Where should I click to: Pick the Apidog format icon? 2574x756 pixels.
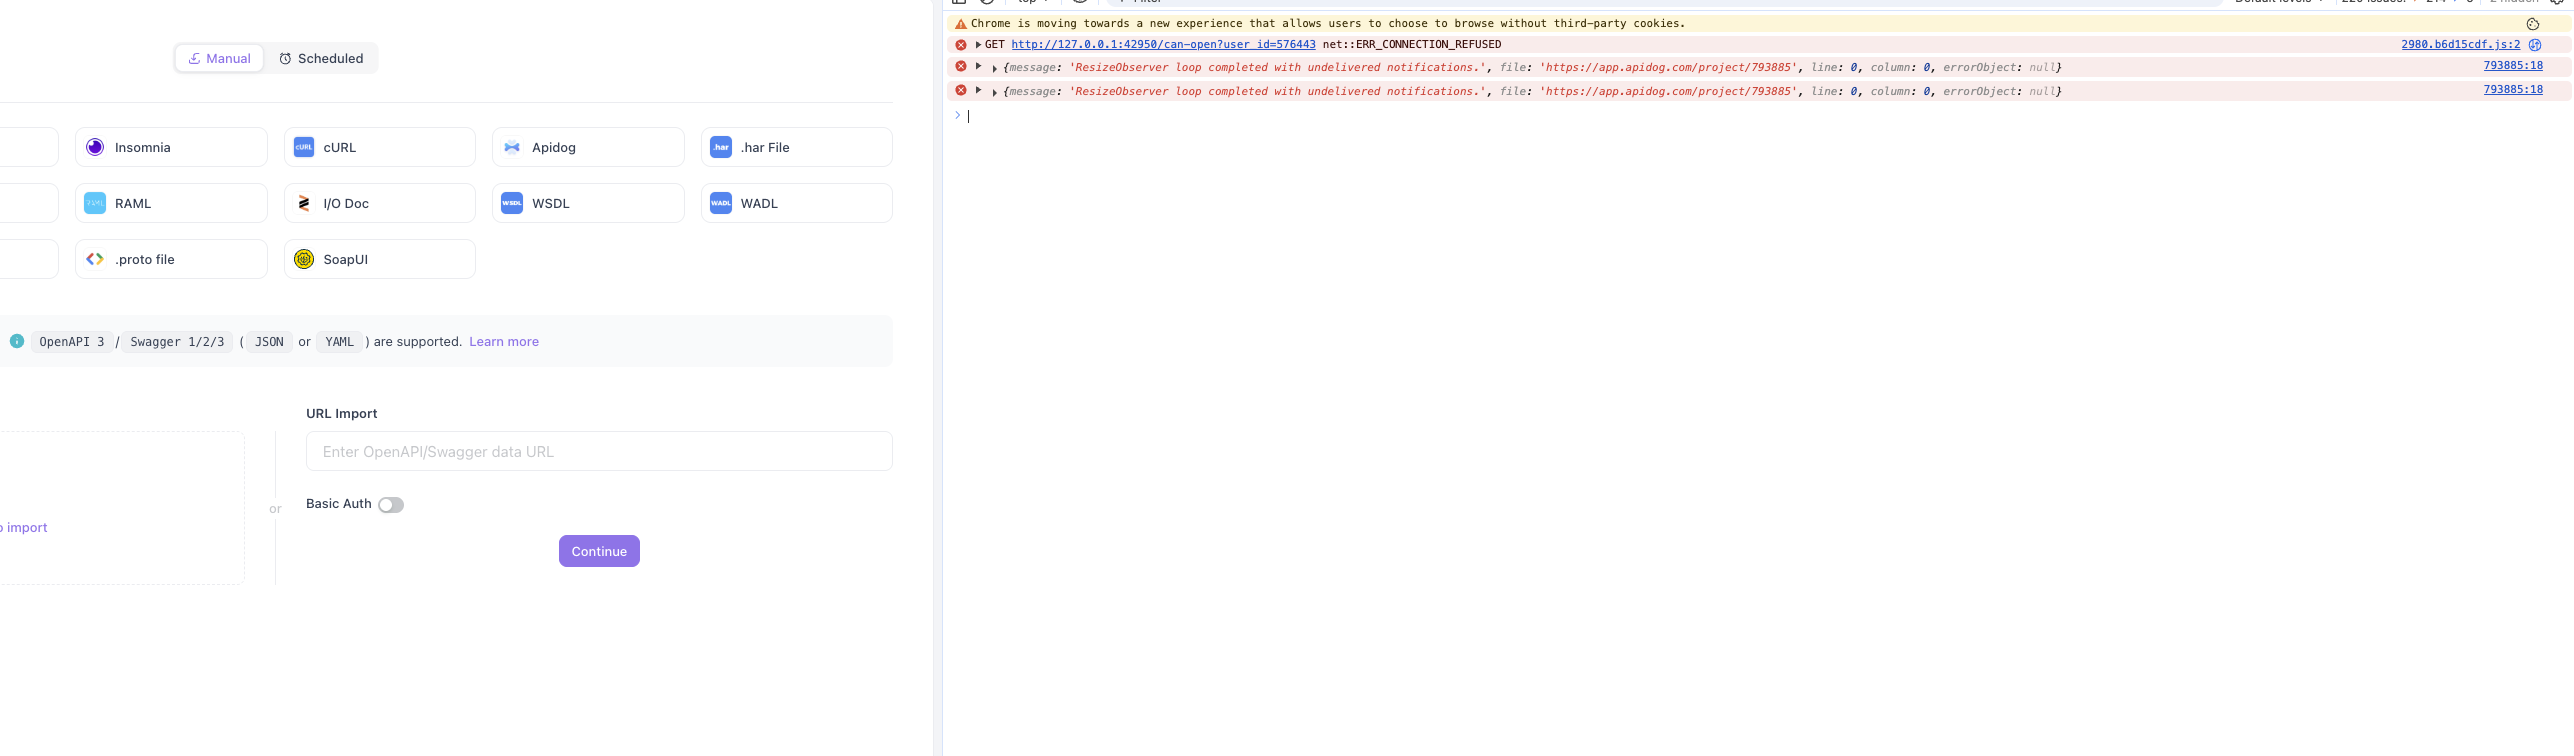(512, 147)
